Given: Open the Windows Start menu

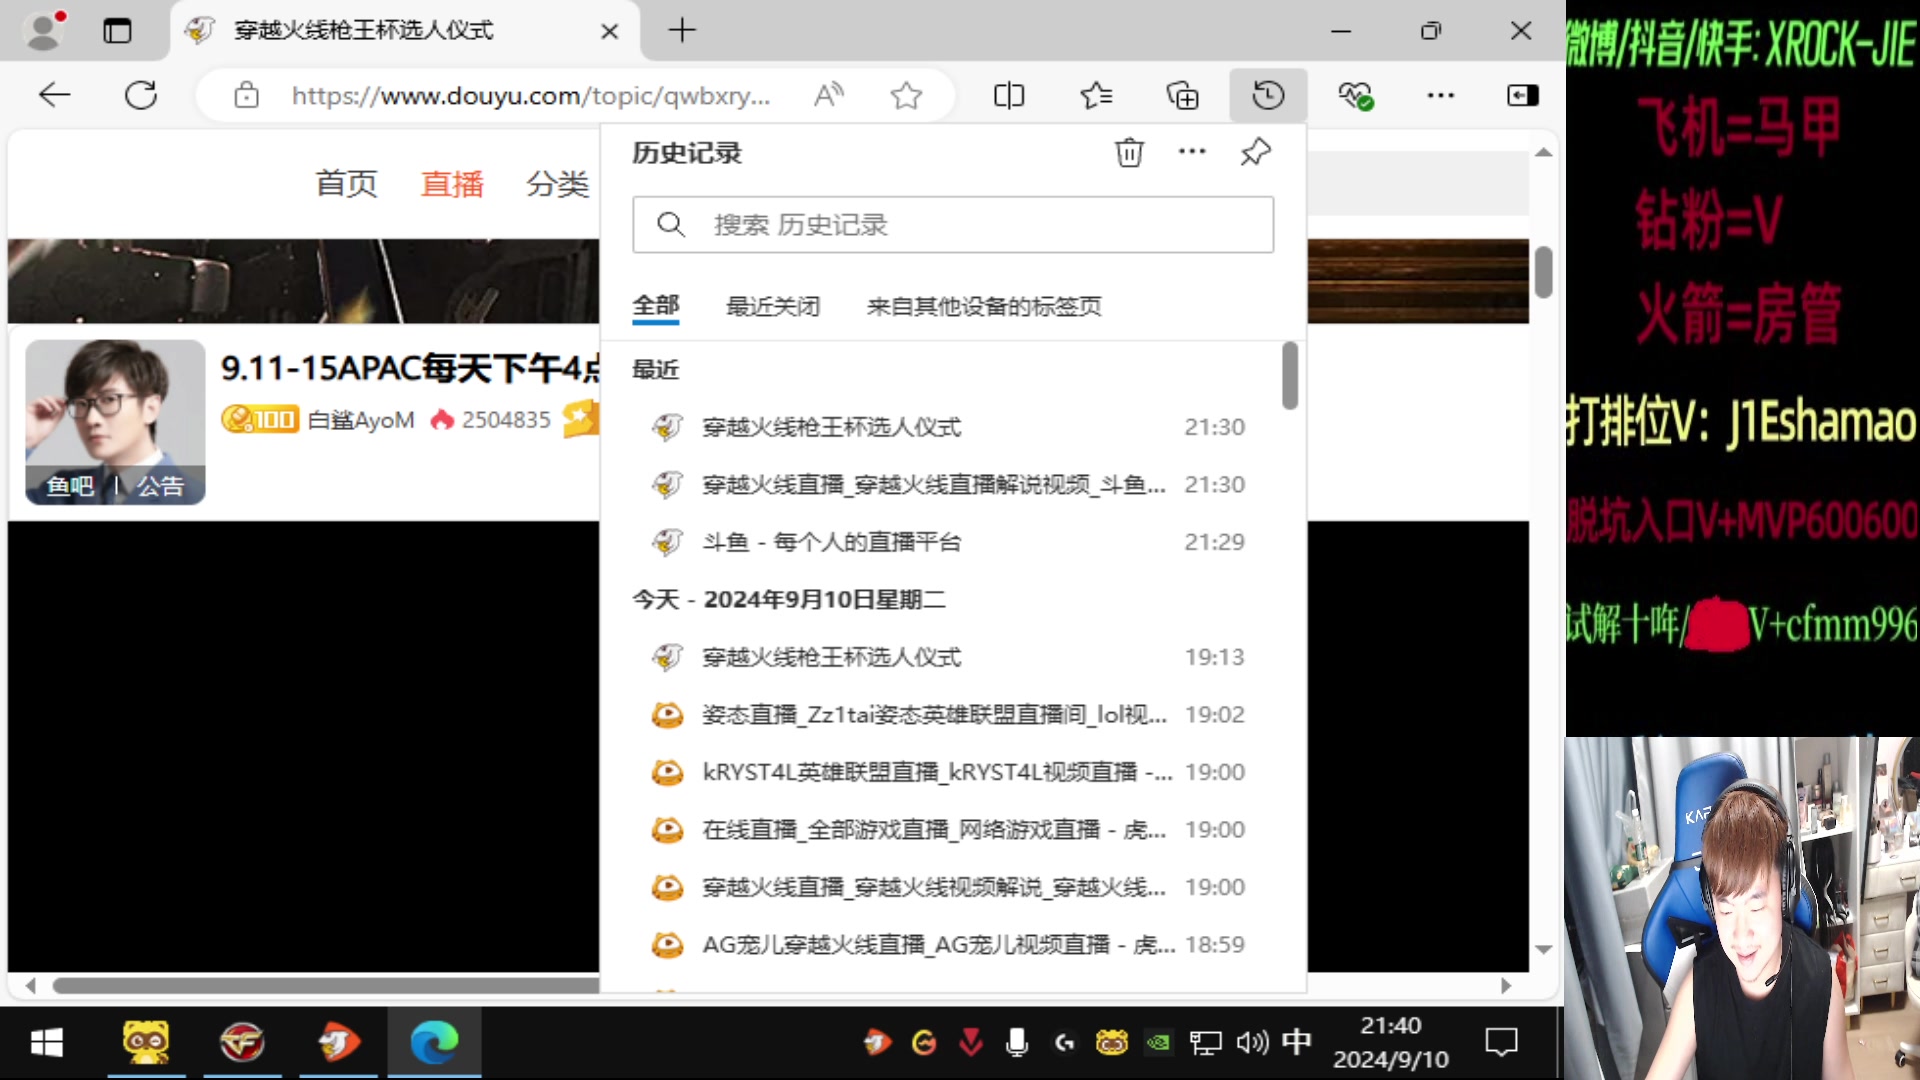Looking at the screenshot, I should (x=47, y=1043).
